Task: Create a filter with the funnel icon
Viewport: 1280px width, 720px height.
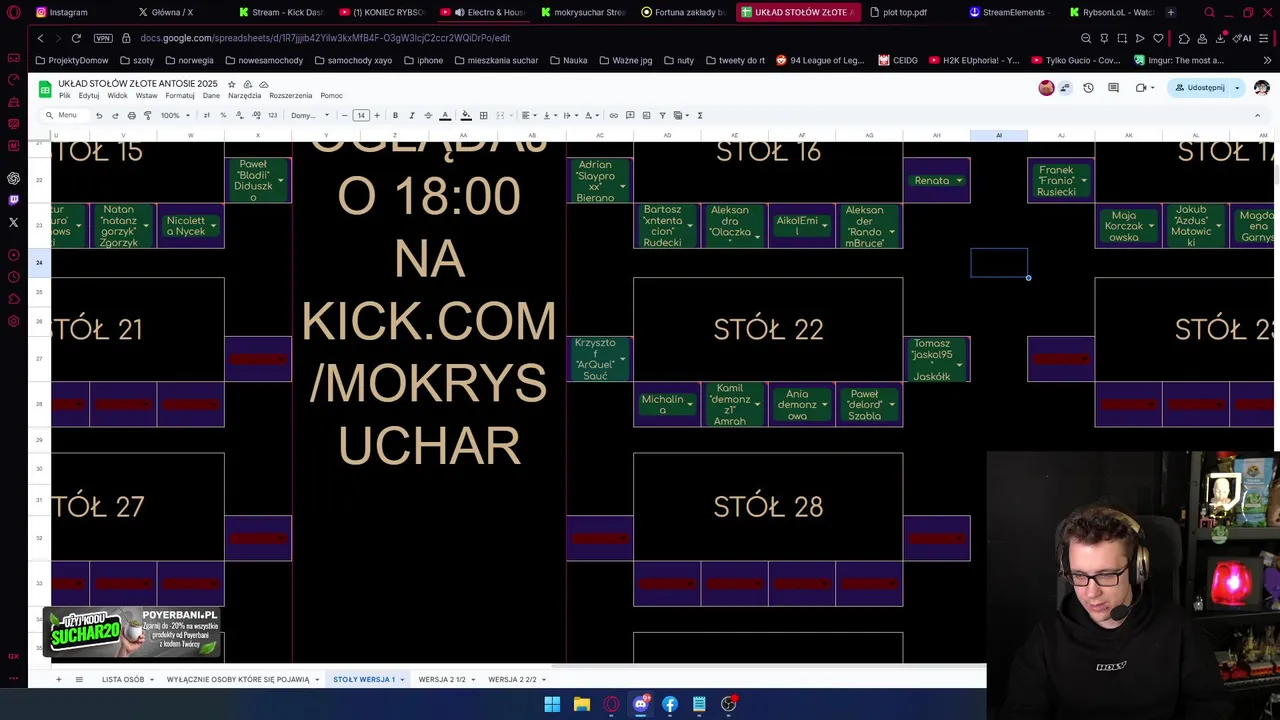Action: click(x=662, y=115)
